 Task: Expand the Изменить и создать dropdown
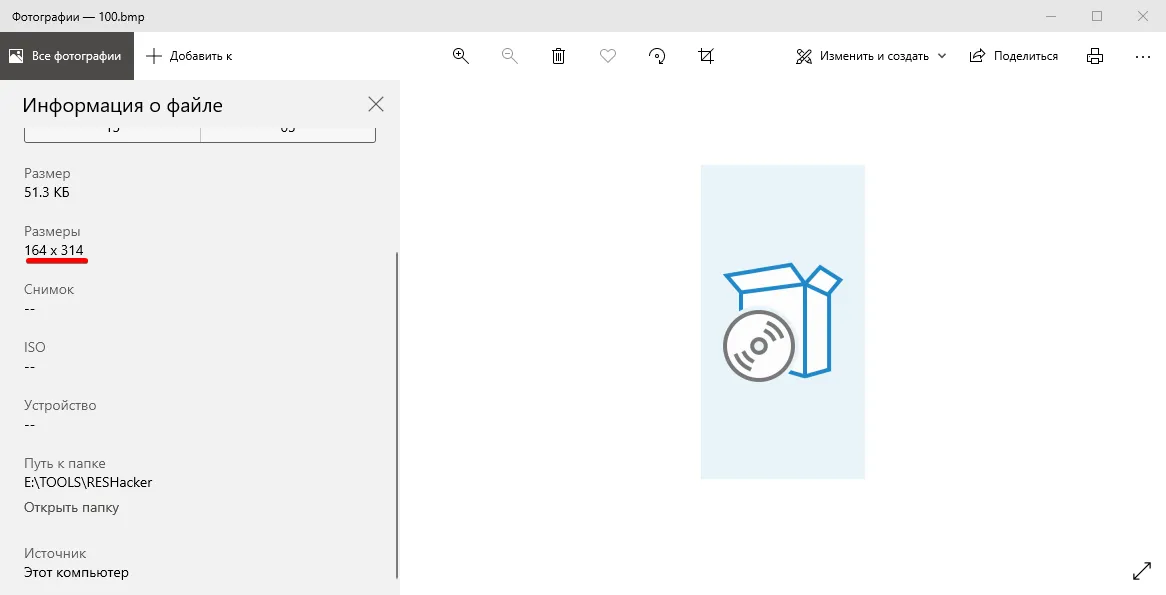coord(871,56)
